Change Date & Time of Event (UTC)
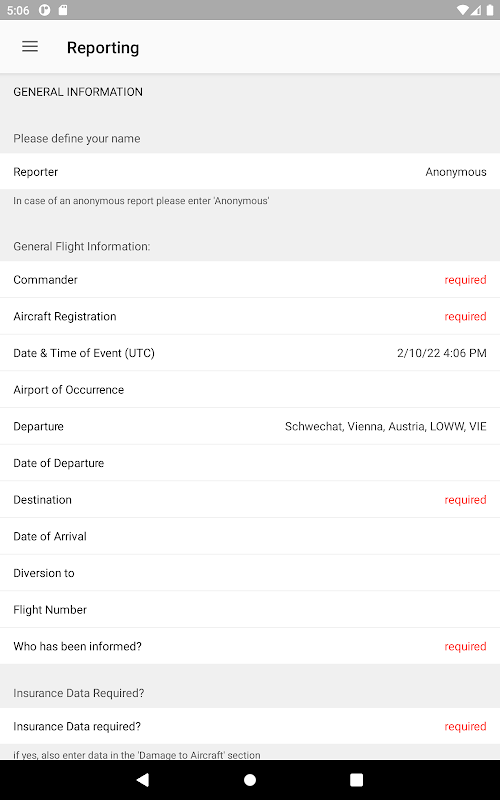 tap(250, 353)
